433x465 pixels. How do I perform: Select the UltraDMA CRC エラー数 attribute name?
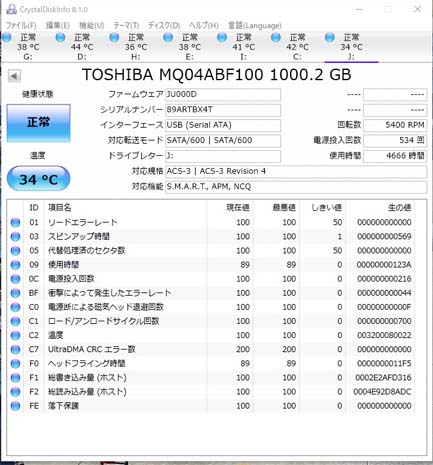[x=92, y=349]
